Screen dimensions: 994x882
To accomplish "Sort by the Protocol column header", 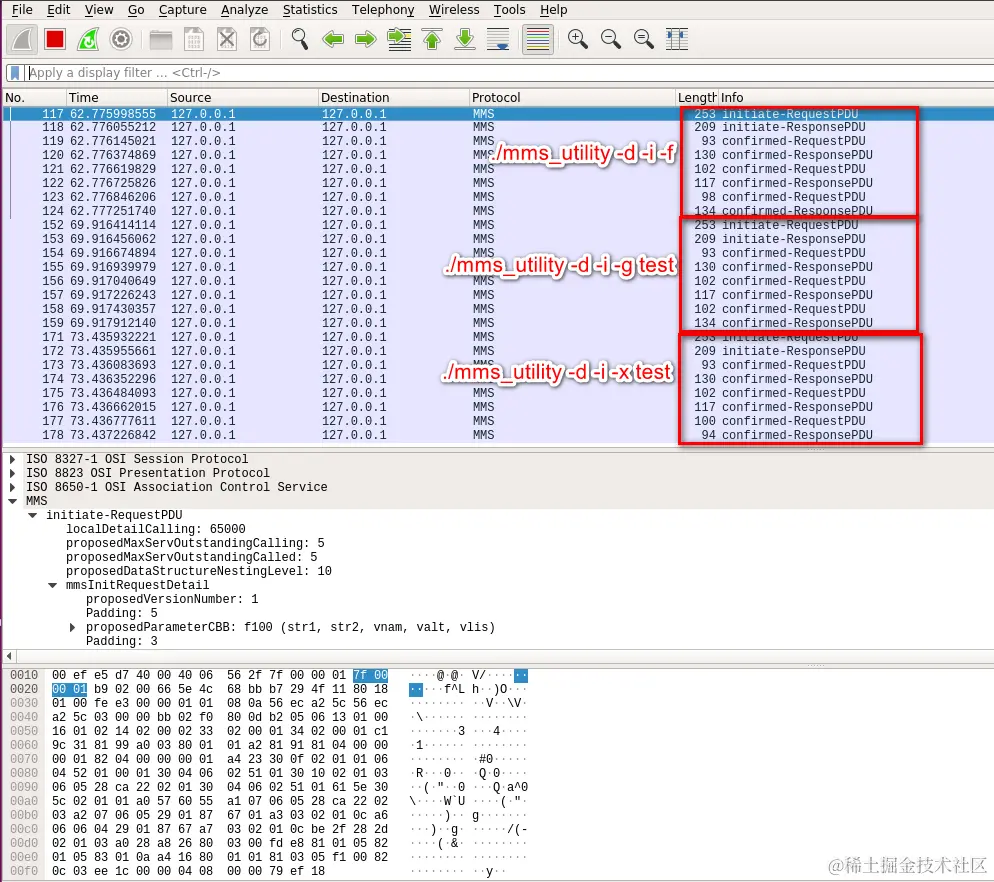I will 572,98.
